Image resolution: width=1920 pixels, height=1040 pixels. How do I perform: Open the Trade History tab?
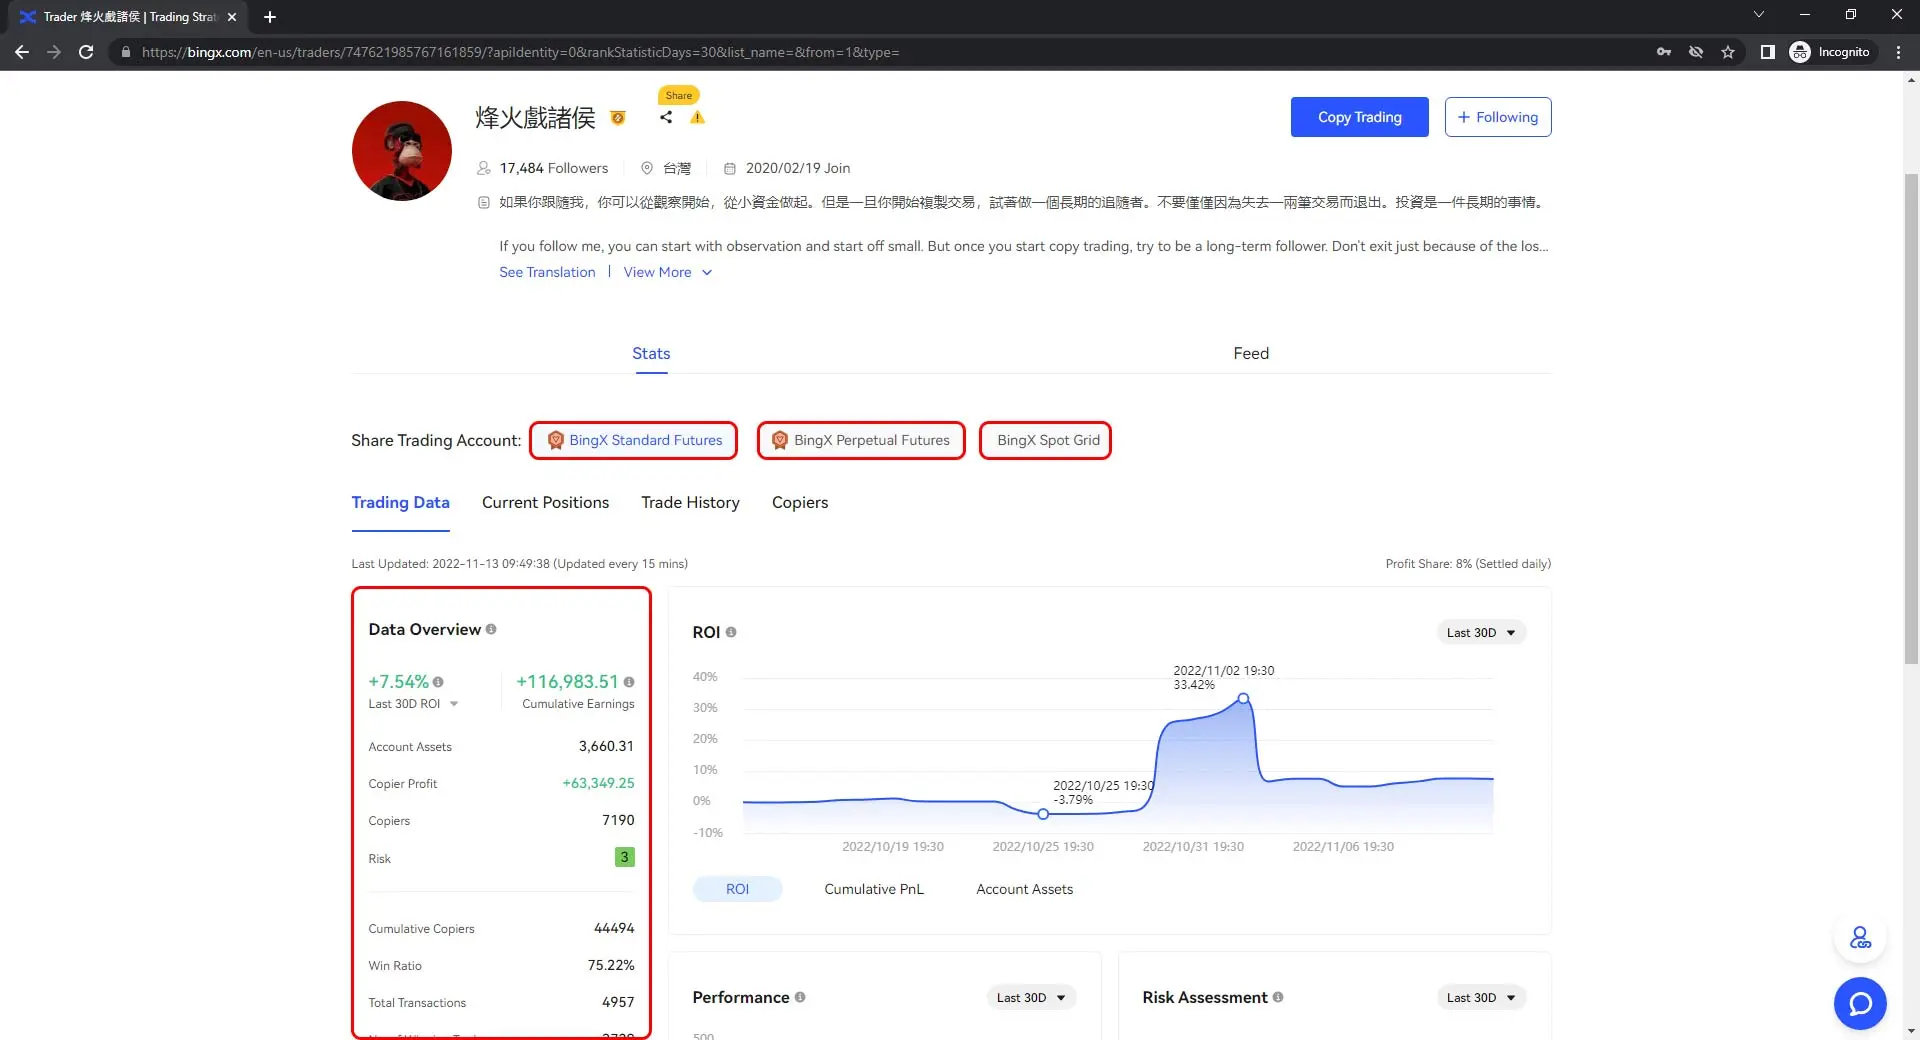[690, 502]
